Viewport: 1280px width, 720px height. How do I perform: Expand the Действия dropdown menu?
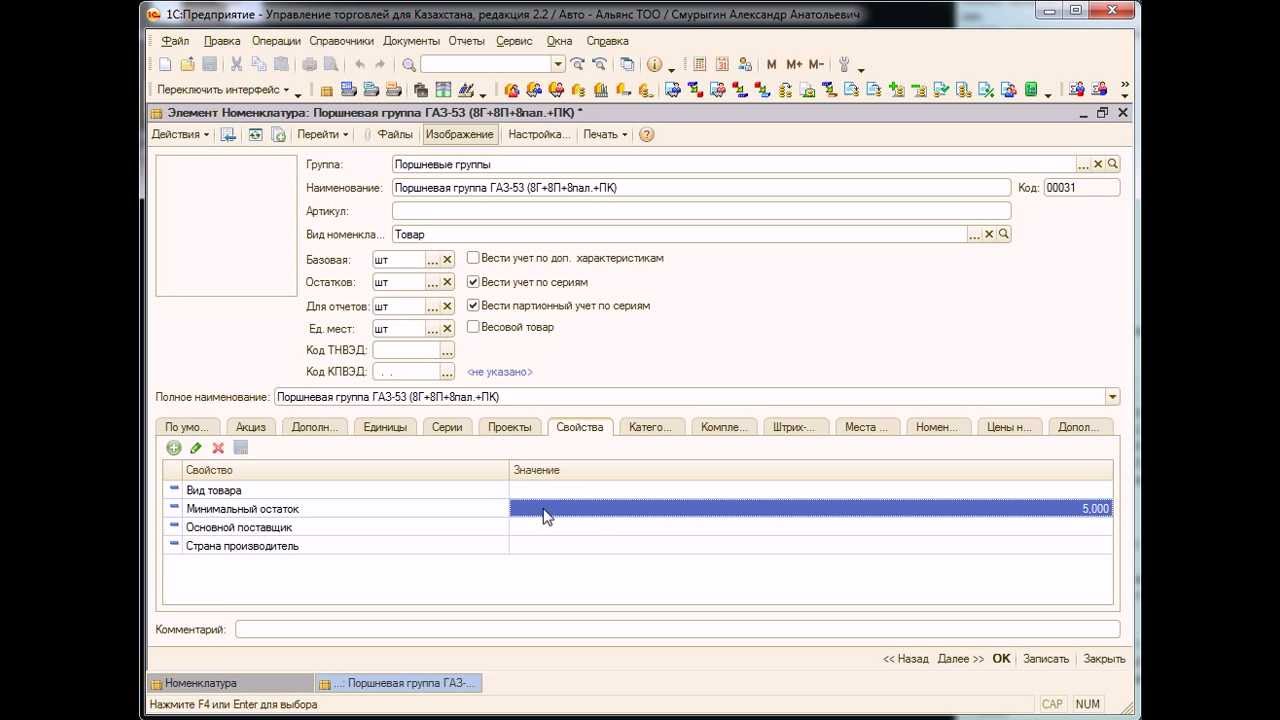(180, 134)
